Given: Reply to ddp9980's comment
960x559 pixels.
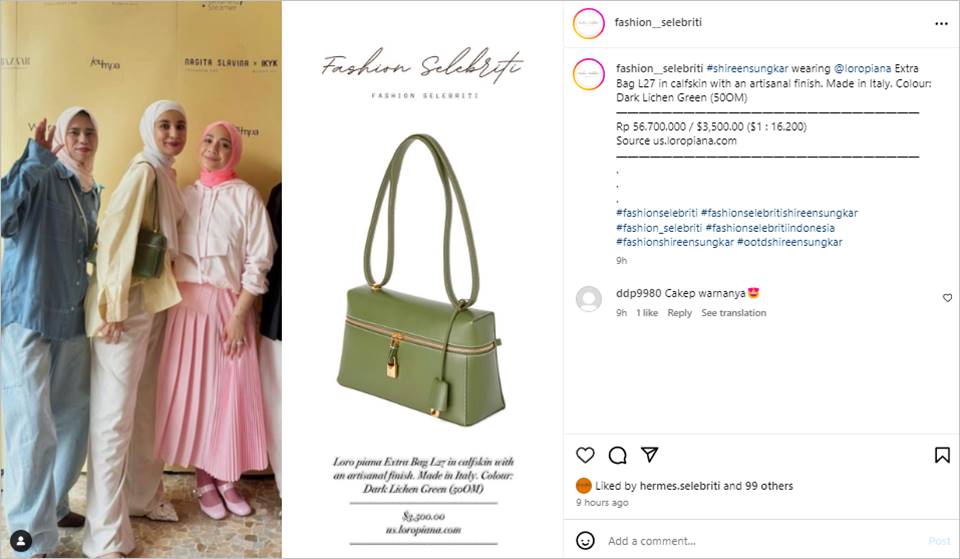Looking at the screenshot, I should coord(679,313).
